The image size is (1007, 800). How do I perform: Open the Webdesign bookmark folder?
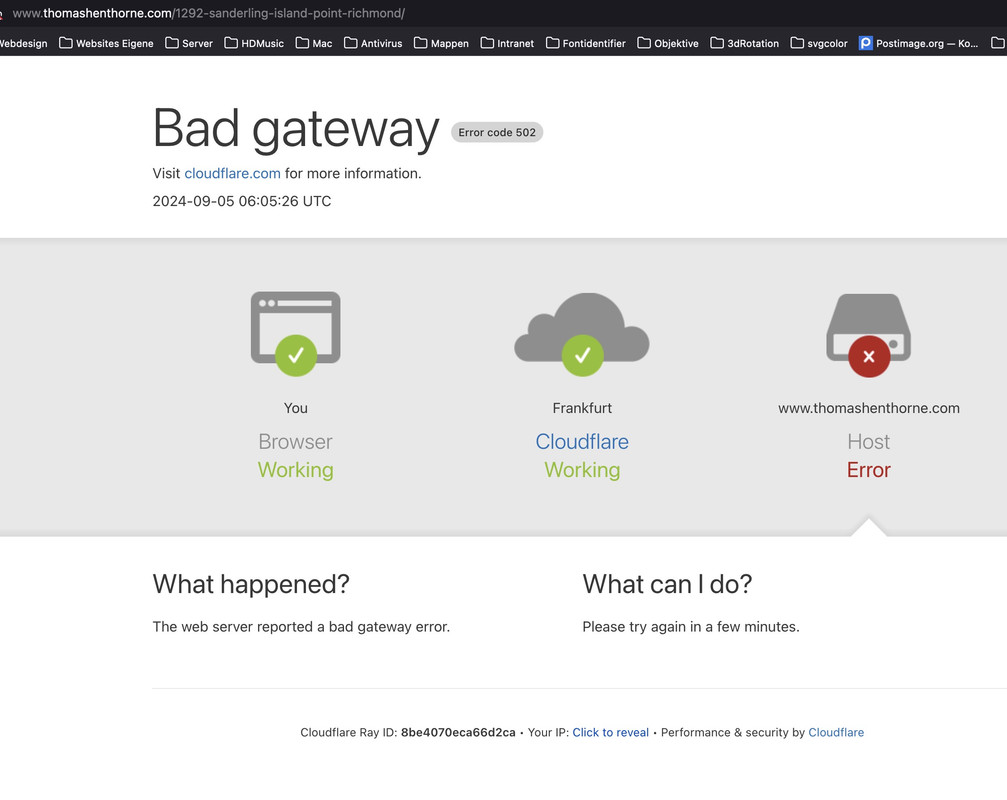(x=23, y=43)
